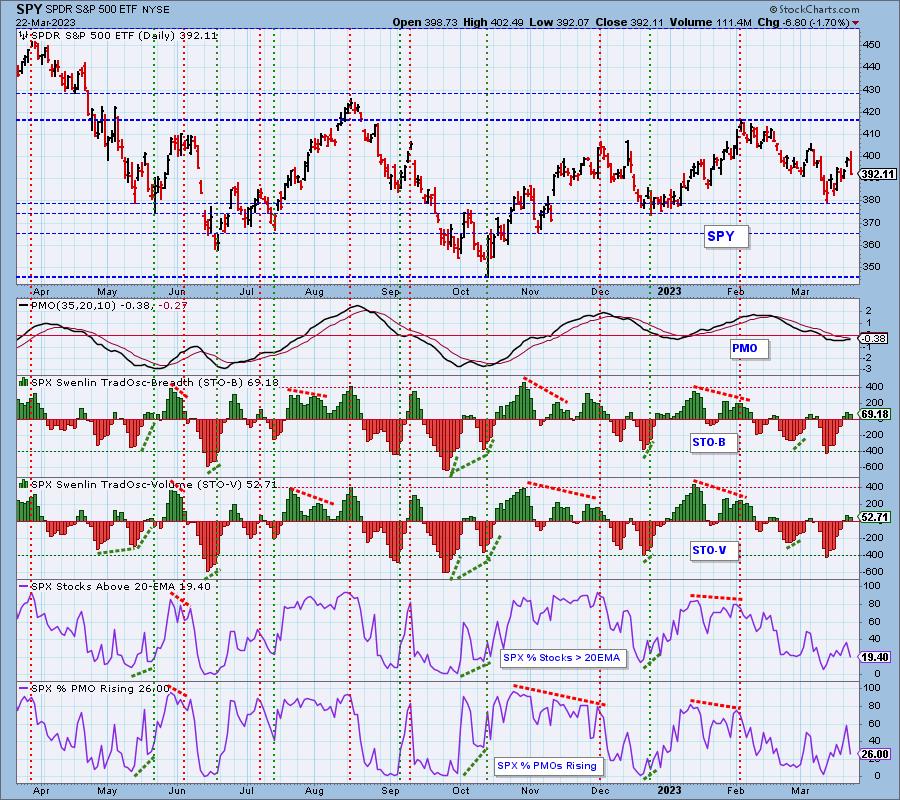Viewport: 900px width, 800px height.
Task: Select the date 22-Mar-2023
Action: click(44, 22)
